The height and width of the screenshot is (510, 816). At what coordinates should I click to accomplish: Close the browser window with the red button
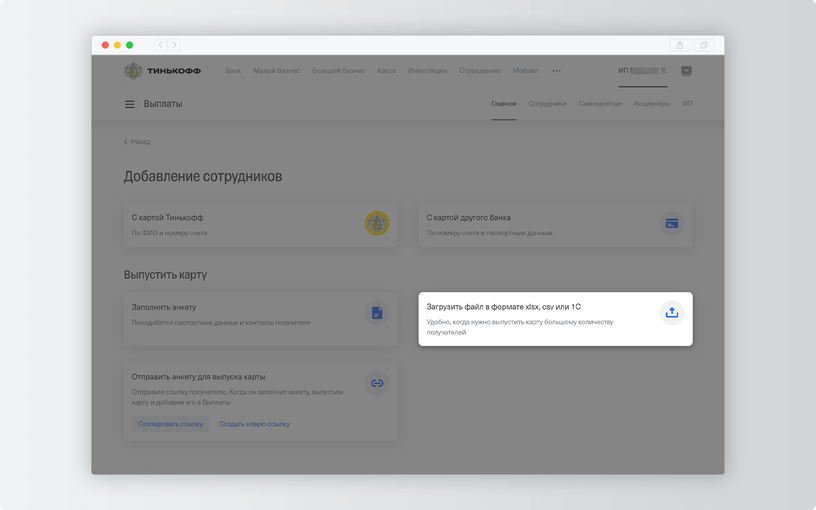[105, 45]
